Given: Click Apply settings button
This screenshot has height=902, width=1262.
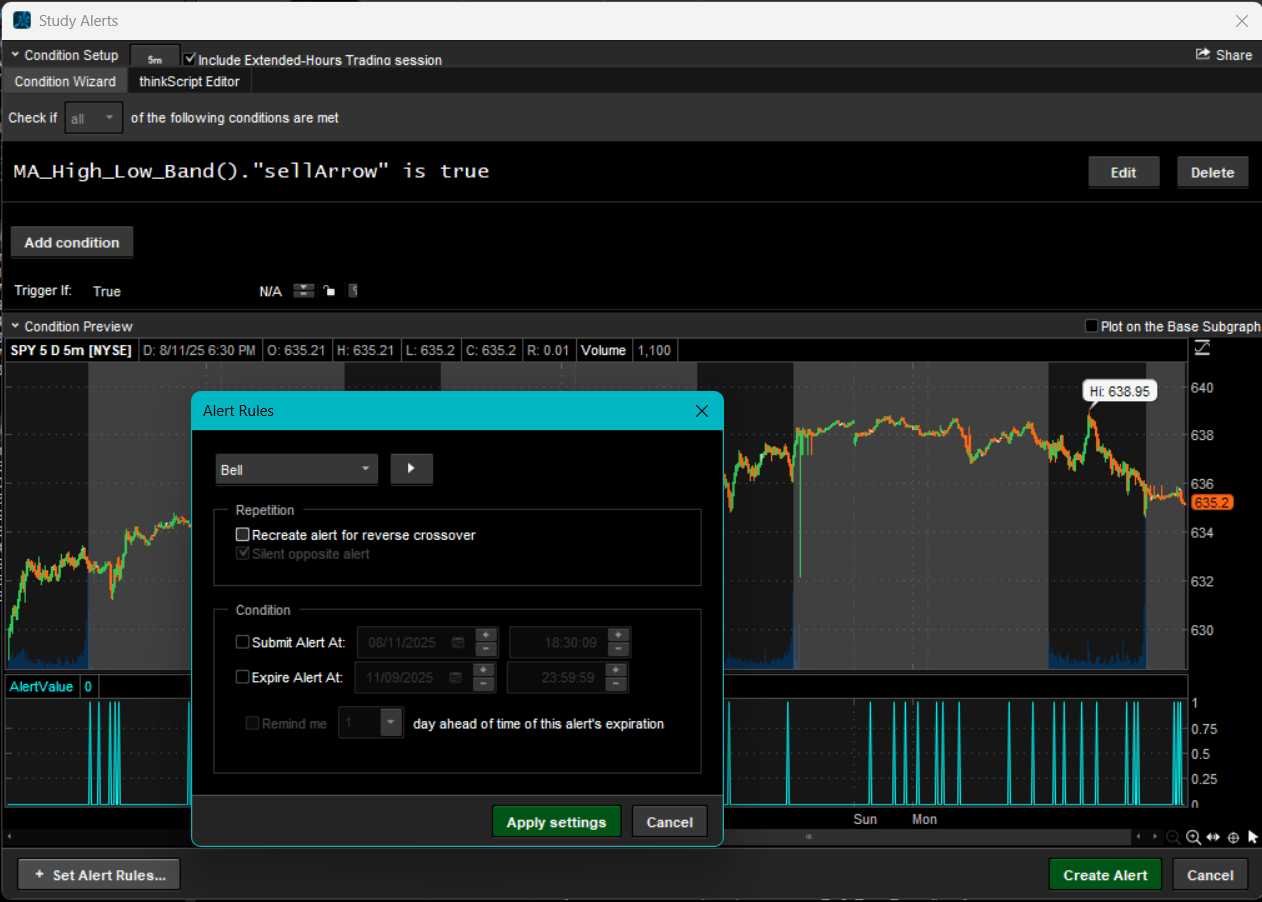Looking at the screenshot, I should [556, 822].
